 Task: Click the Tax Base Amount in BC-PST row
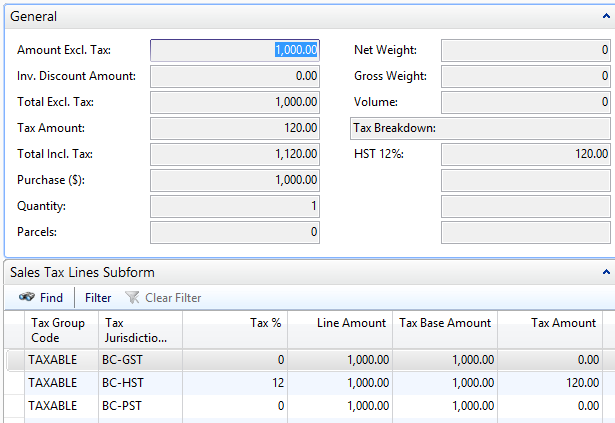[445, 406]
